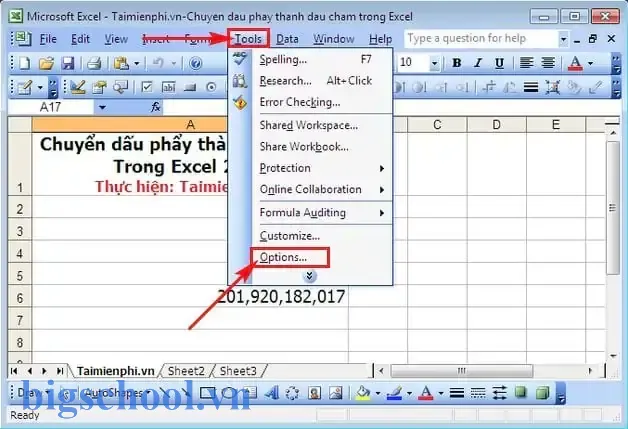Apply Shadow Style green square icon
Viewport: 628px width, 429px height.
click(x=521, y=393)
